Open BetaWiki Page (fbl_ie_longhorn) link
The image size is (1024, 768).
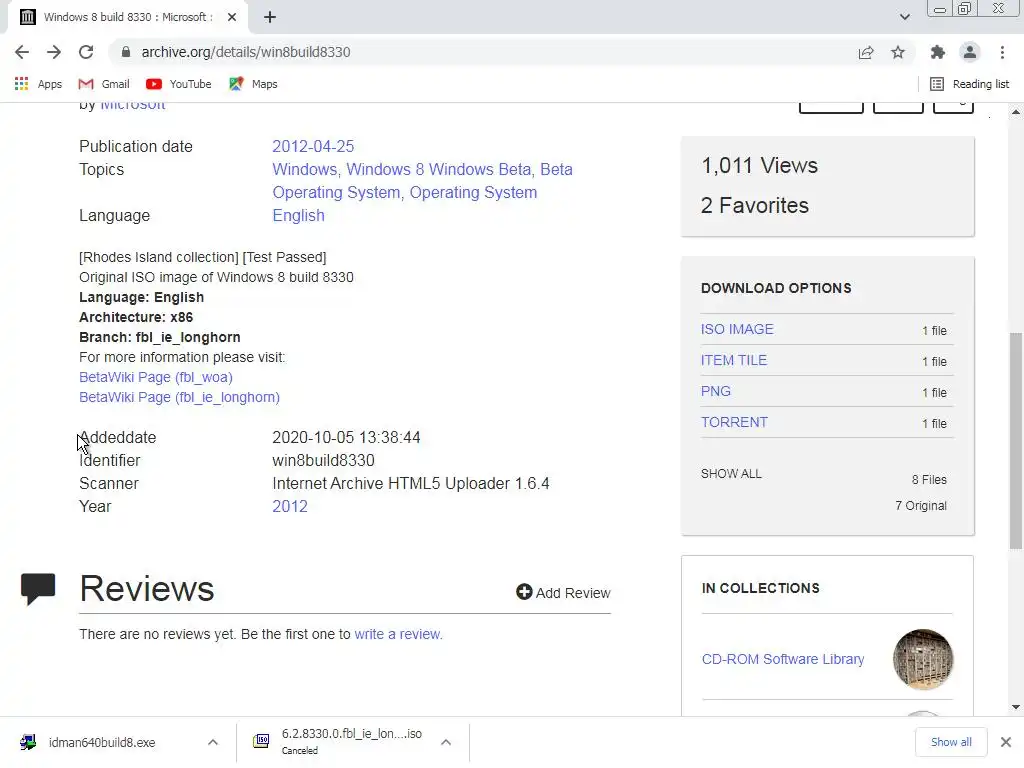[x=179, y=397]
